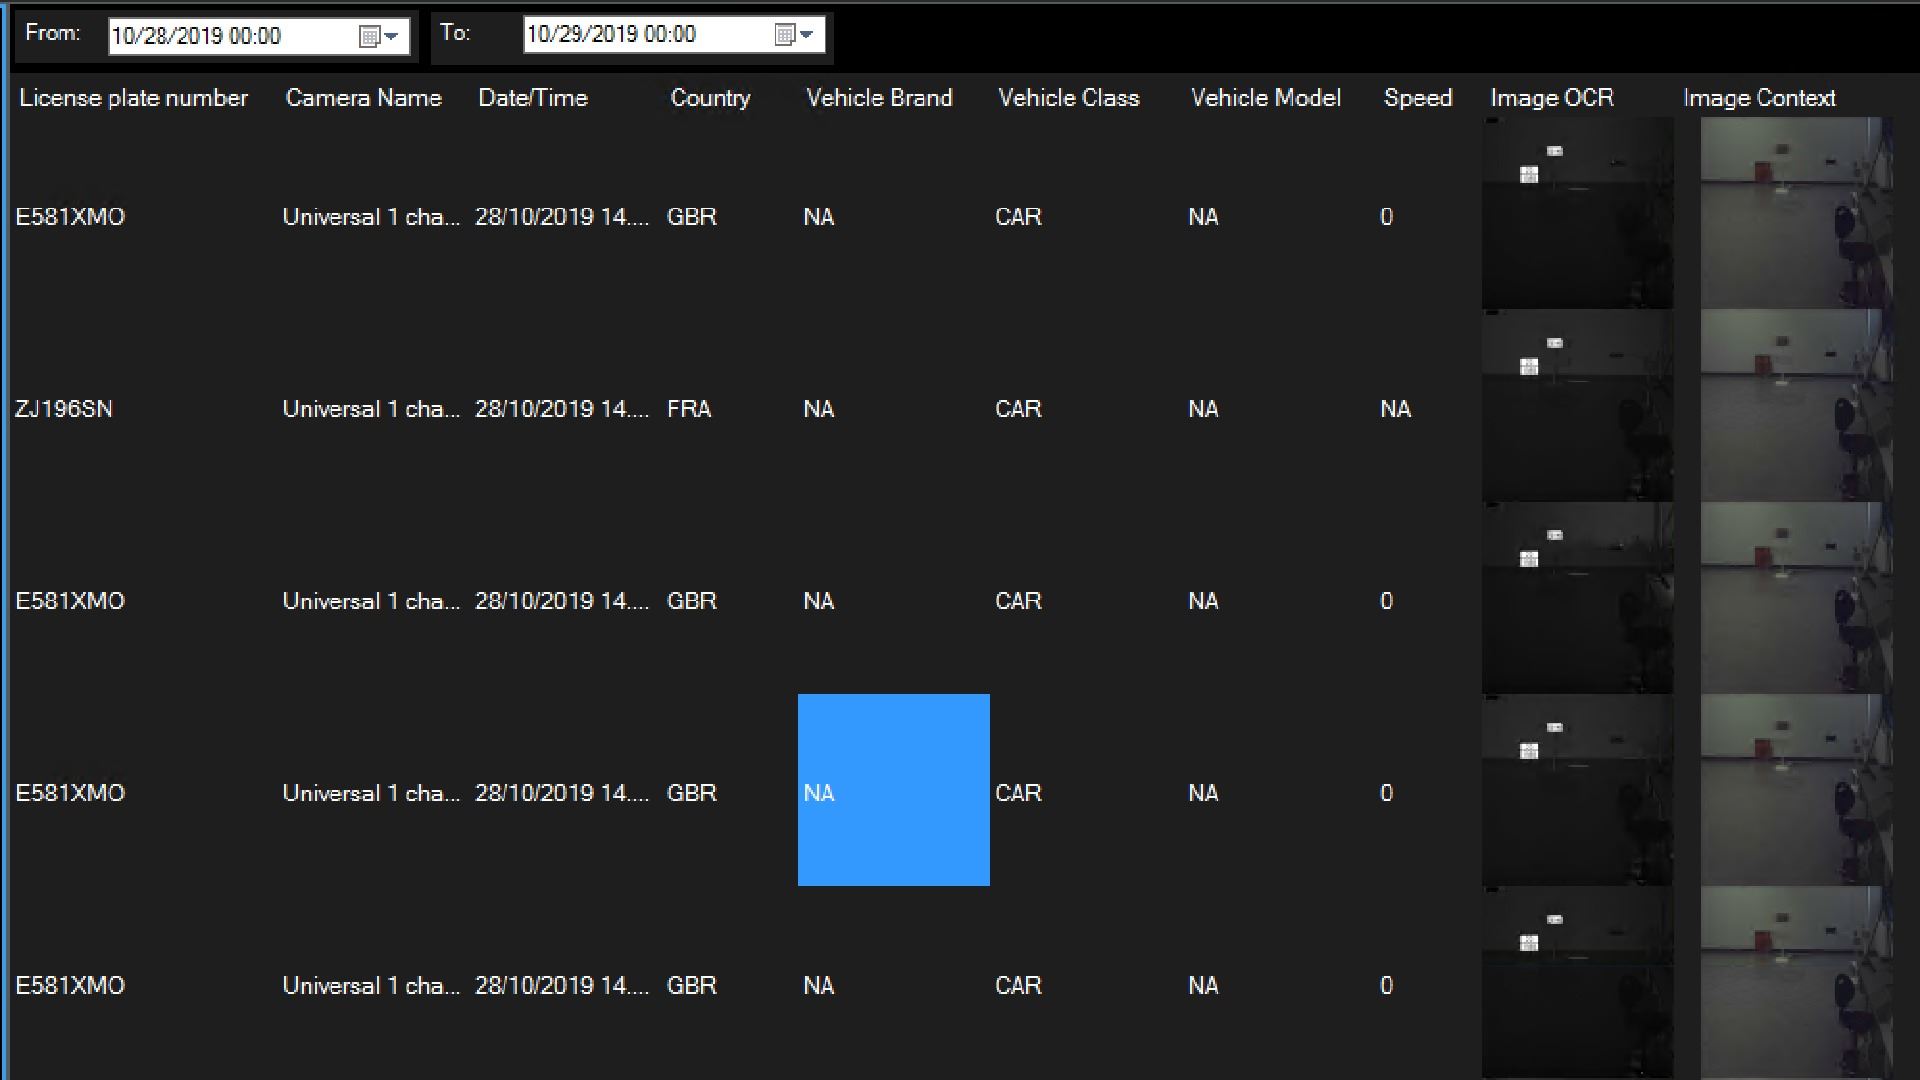Select the FRA country cell
The width and height of the screenshot is (1920, 1080).
point(689,409)
